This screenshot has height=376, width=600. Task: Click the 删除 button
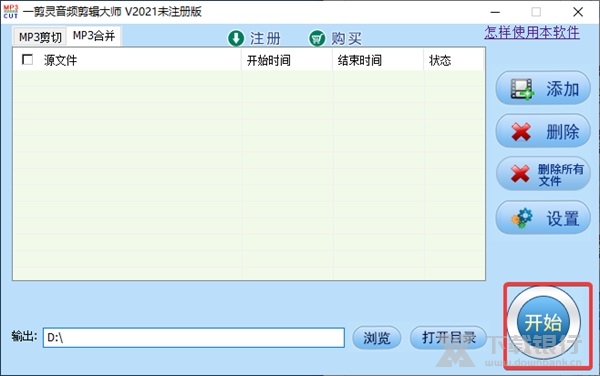(543, 131)
